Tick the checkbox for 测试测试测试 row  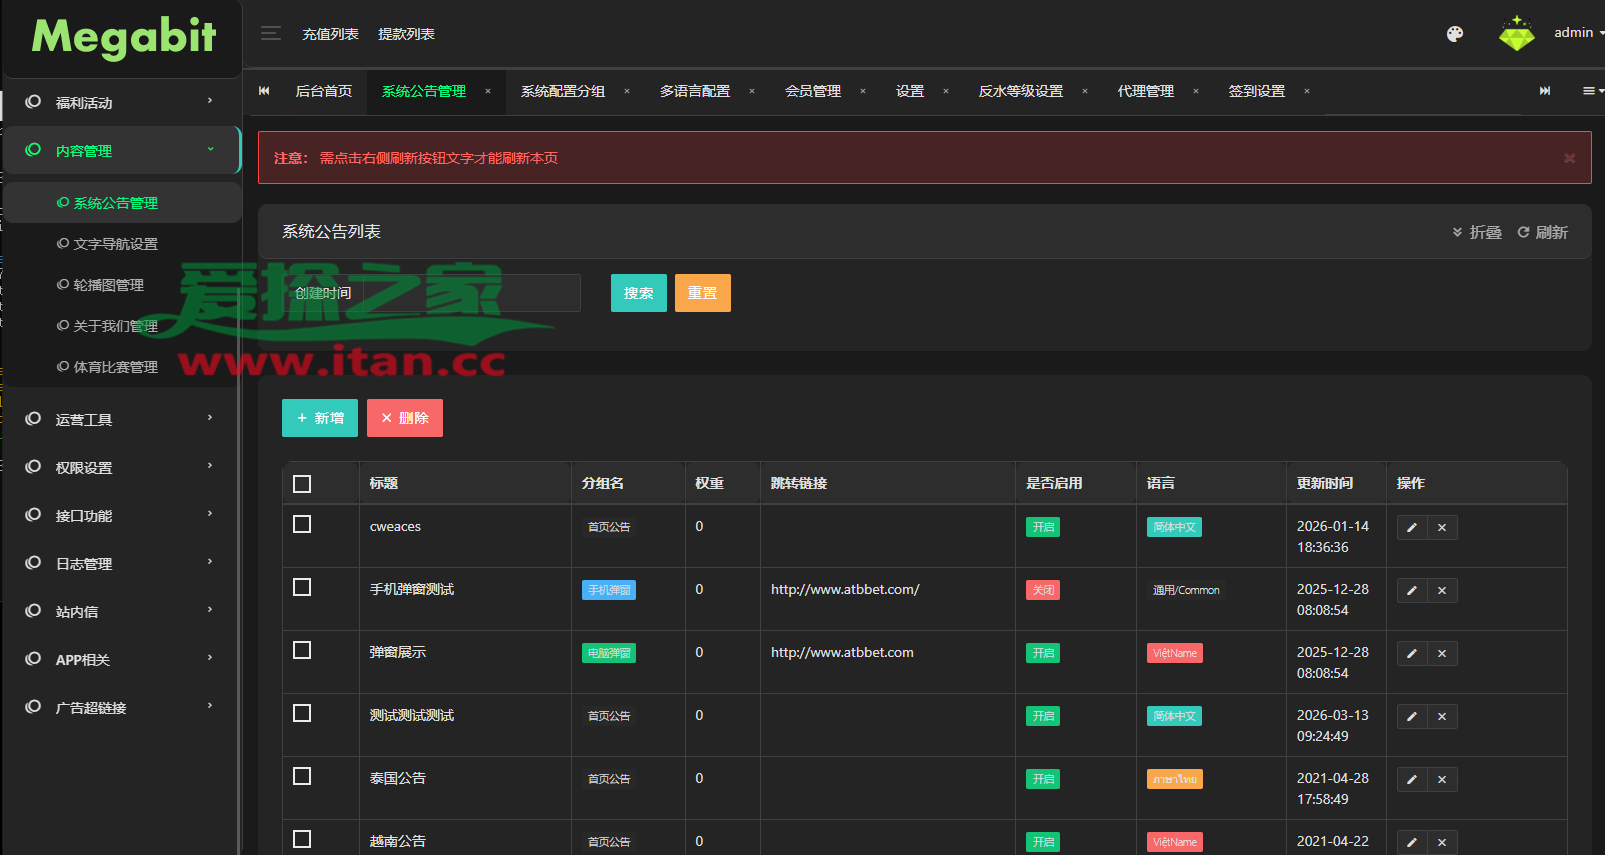pos(302,714)
